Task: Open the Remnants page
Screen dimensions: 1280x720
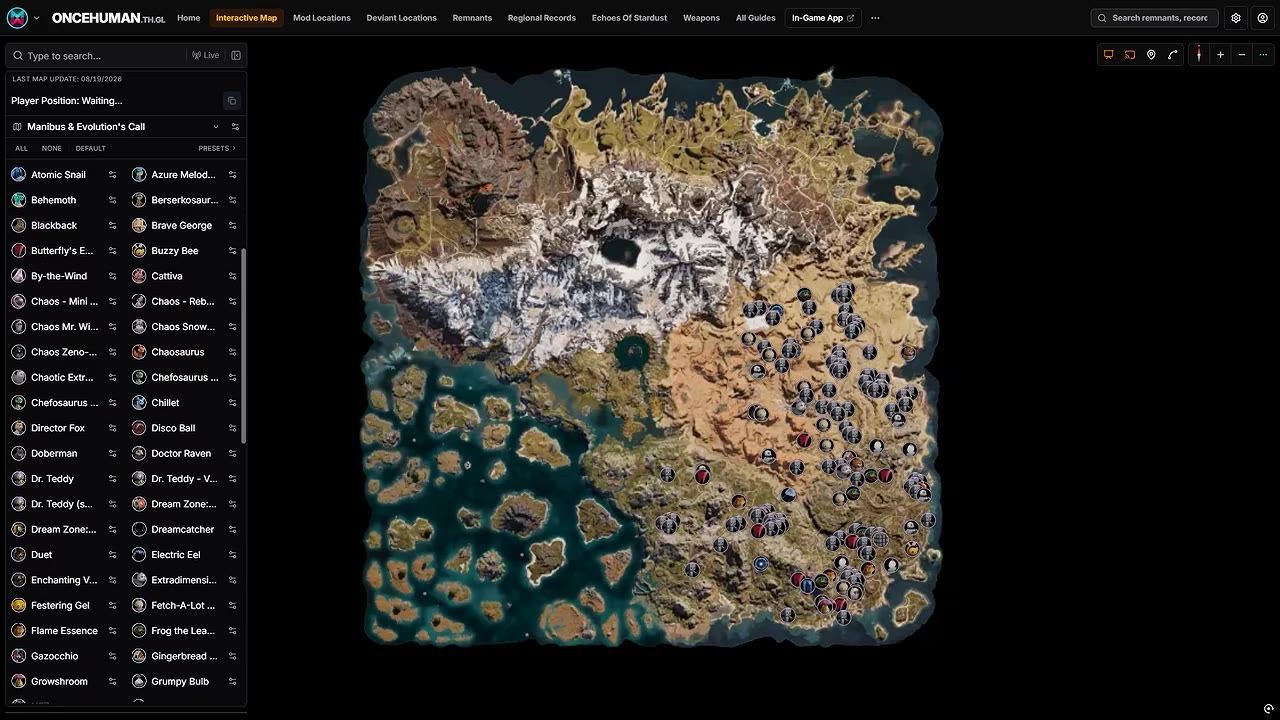Action: coord(472,18)
